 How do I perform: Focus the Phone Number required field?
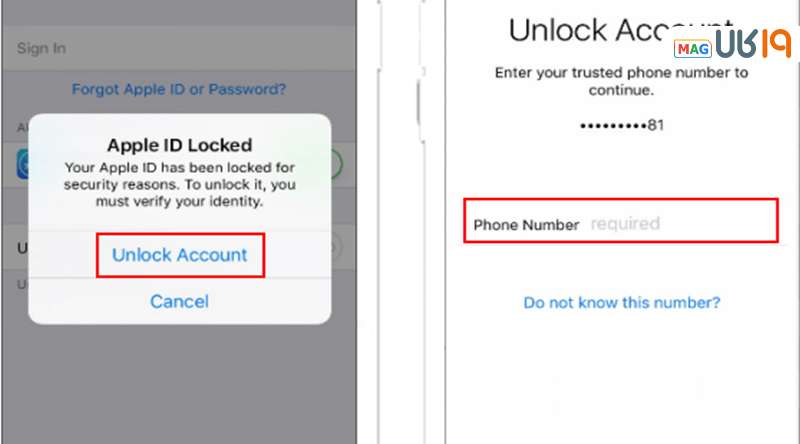(x=676, y=224)
